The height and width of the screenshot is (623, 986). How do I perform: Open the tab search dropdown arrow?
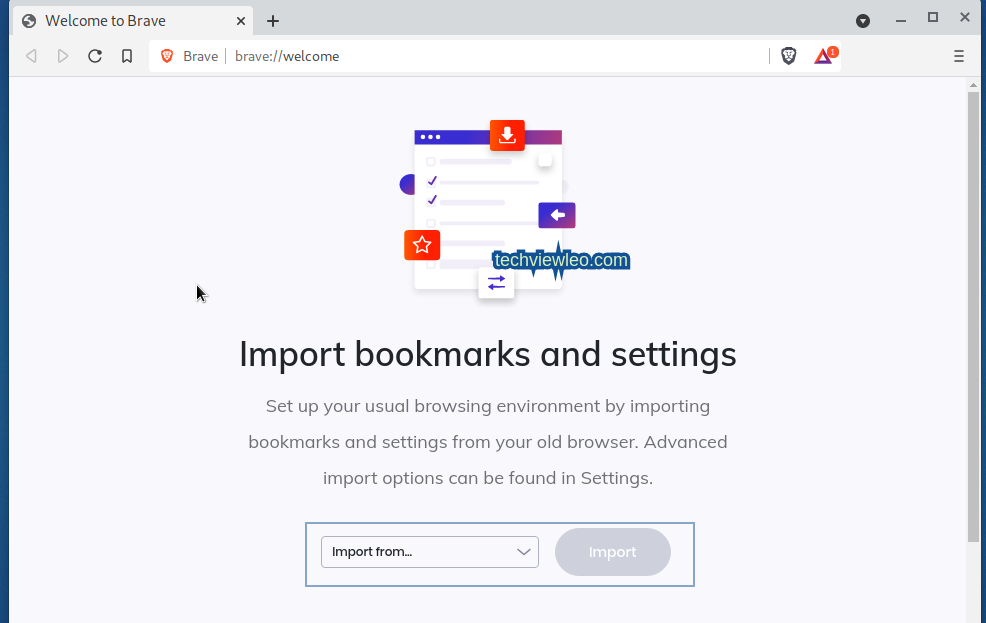coord(863,21)
